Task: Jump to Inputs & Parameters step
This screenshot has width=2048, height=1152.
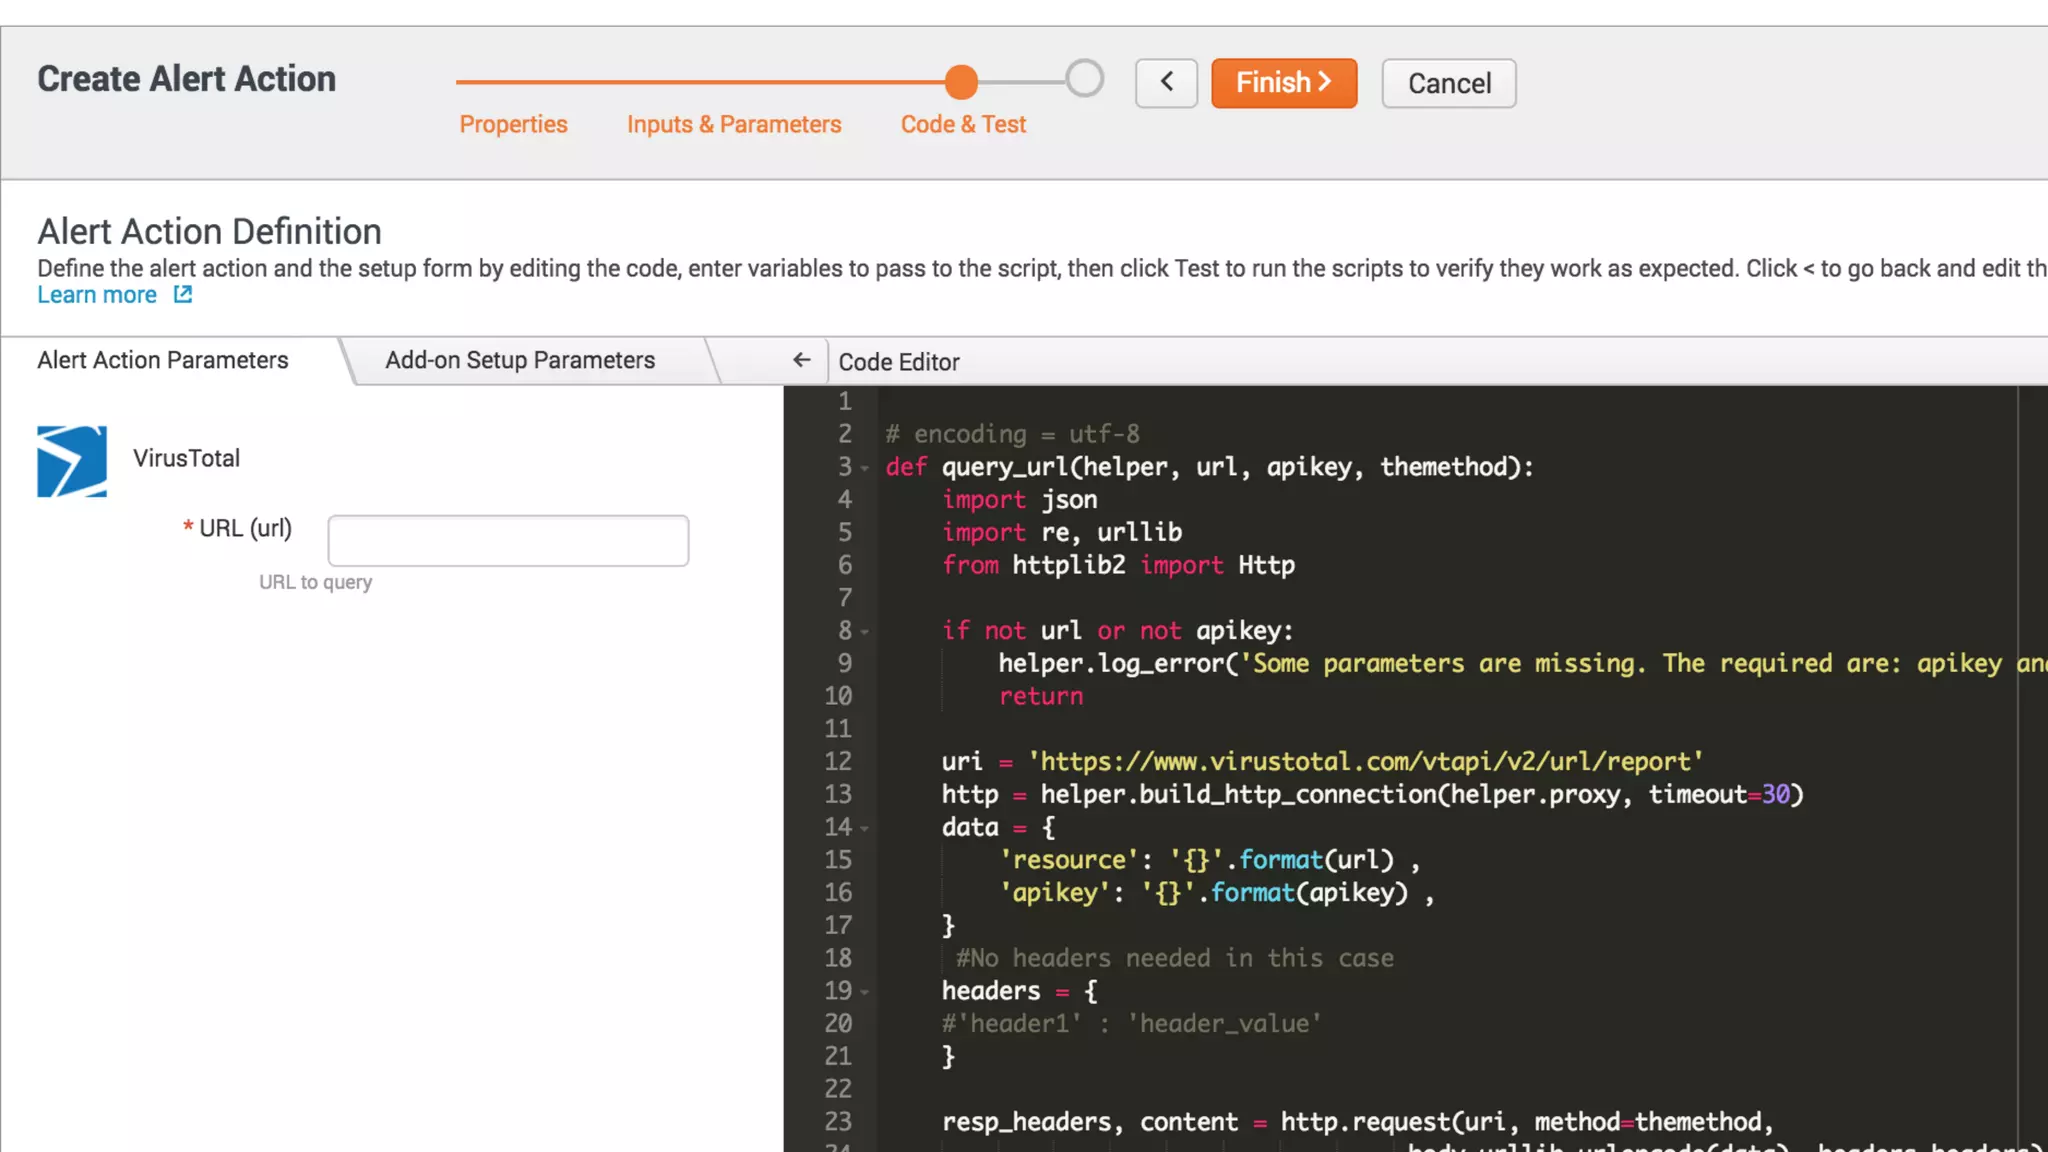Action: click(x=734, y=124)
